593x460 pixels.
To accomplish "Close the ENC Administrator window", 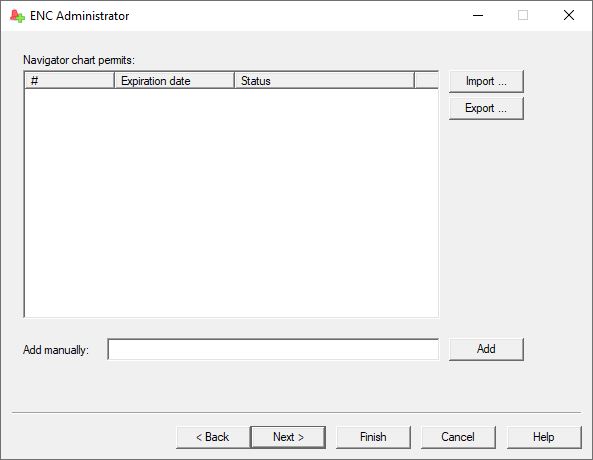I will click(569, 16).
